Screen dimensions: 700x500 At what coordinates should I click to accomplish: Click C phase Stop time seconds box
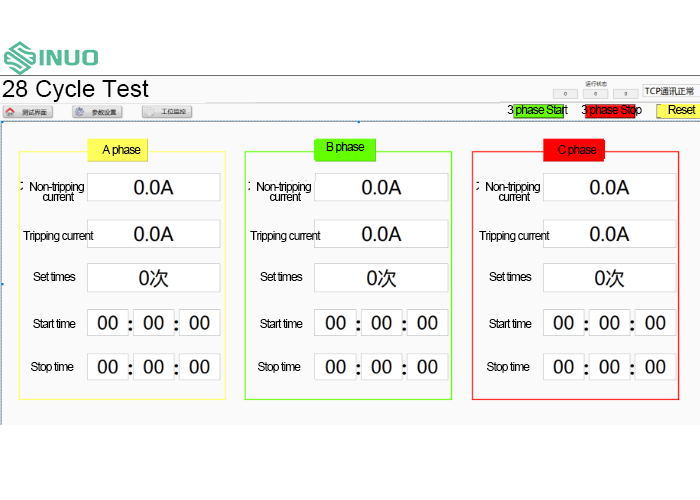click(655, 367)
